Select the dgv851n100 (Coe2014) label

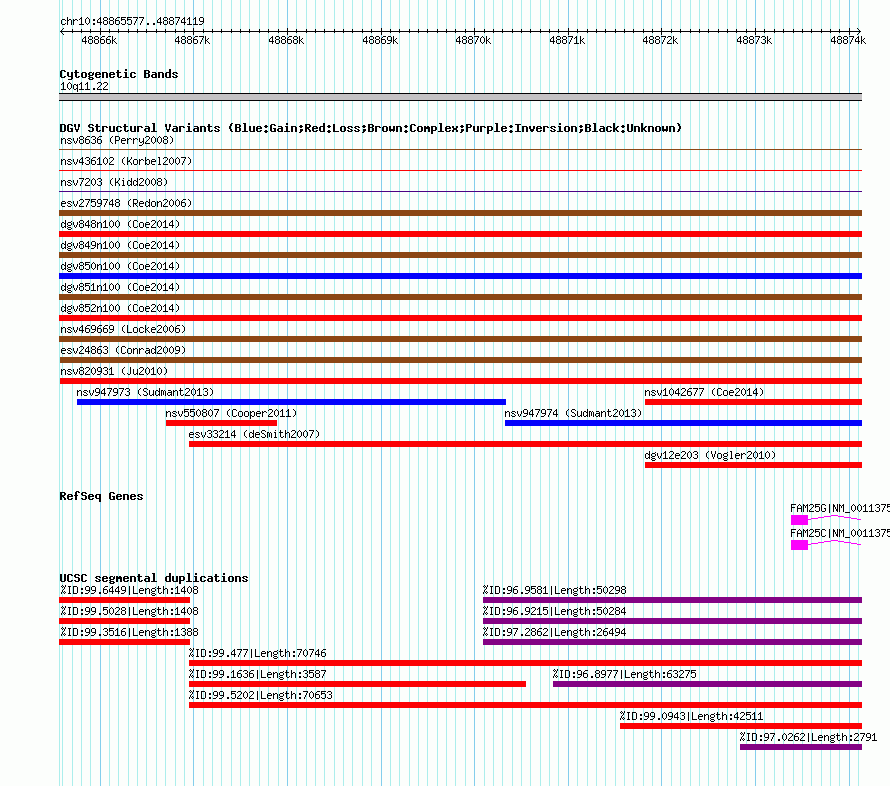[120, 287]
